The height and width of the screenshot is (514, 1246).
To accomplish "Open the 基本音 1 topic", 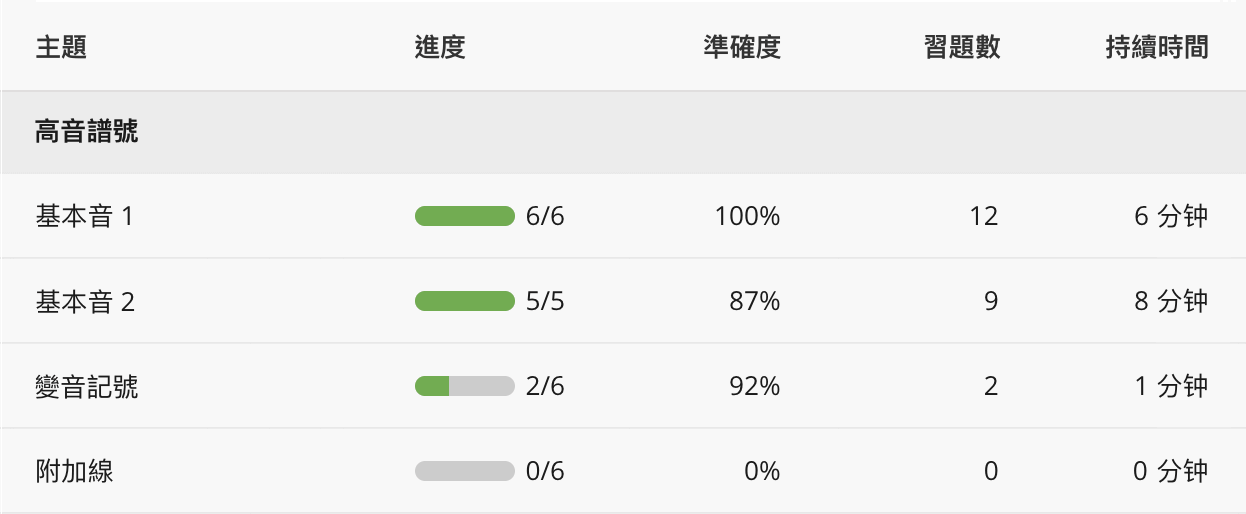I will pyautogui.click(x=84, y=216).
